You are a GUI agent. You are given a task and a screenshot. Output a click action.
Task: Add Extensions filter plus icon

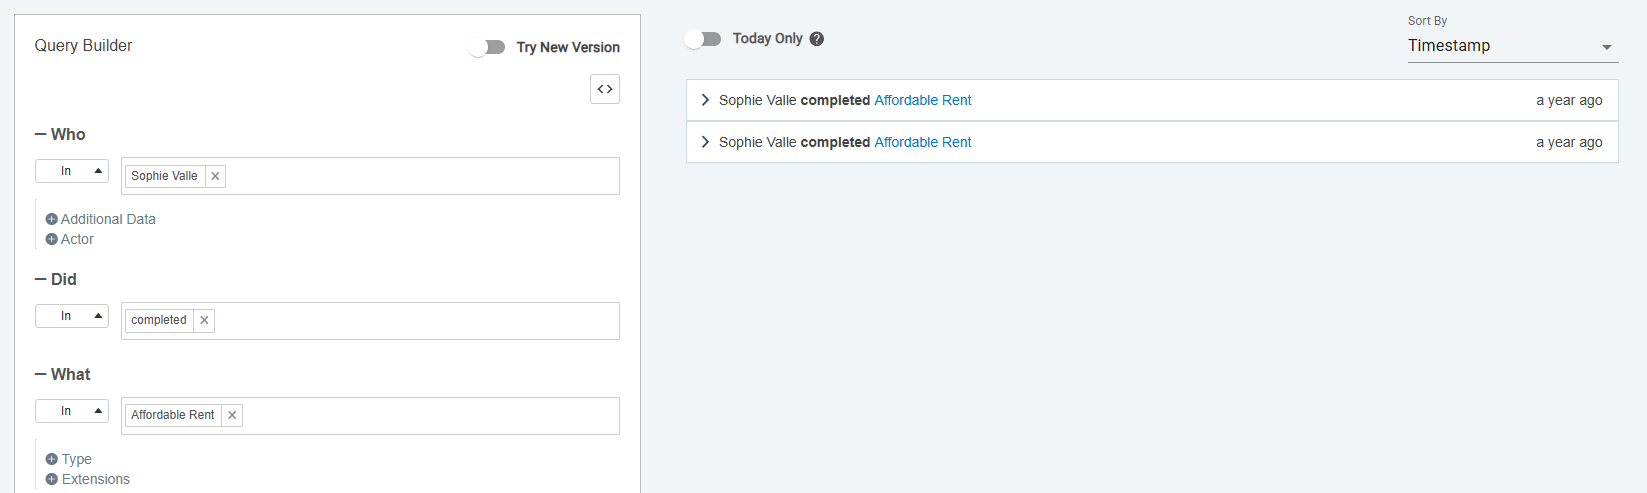(x=52, y=479)
